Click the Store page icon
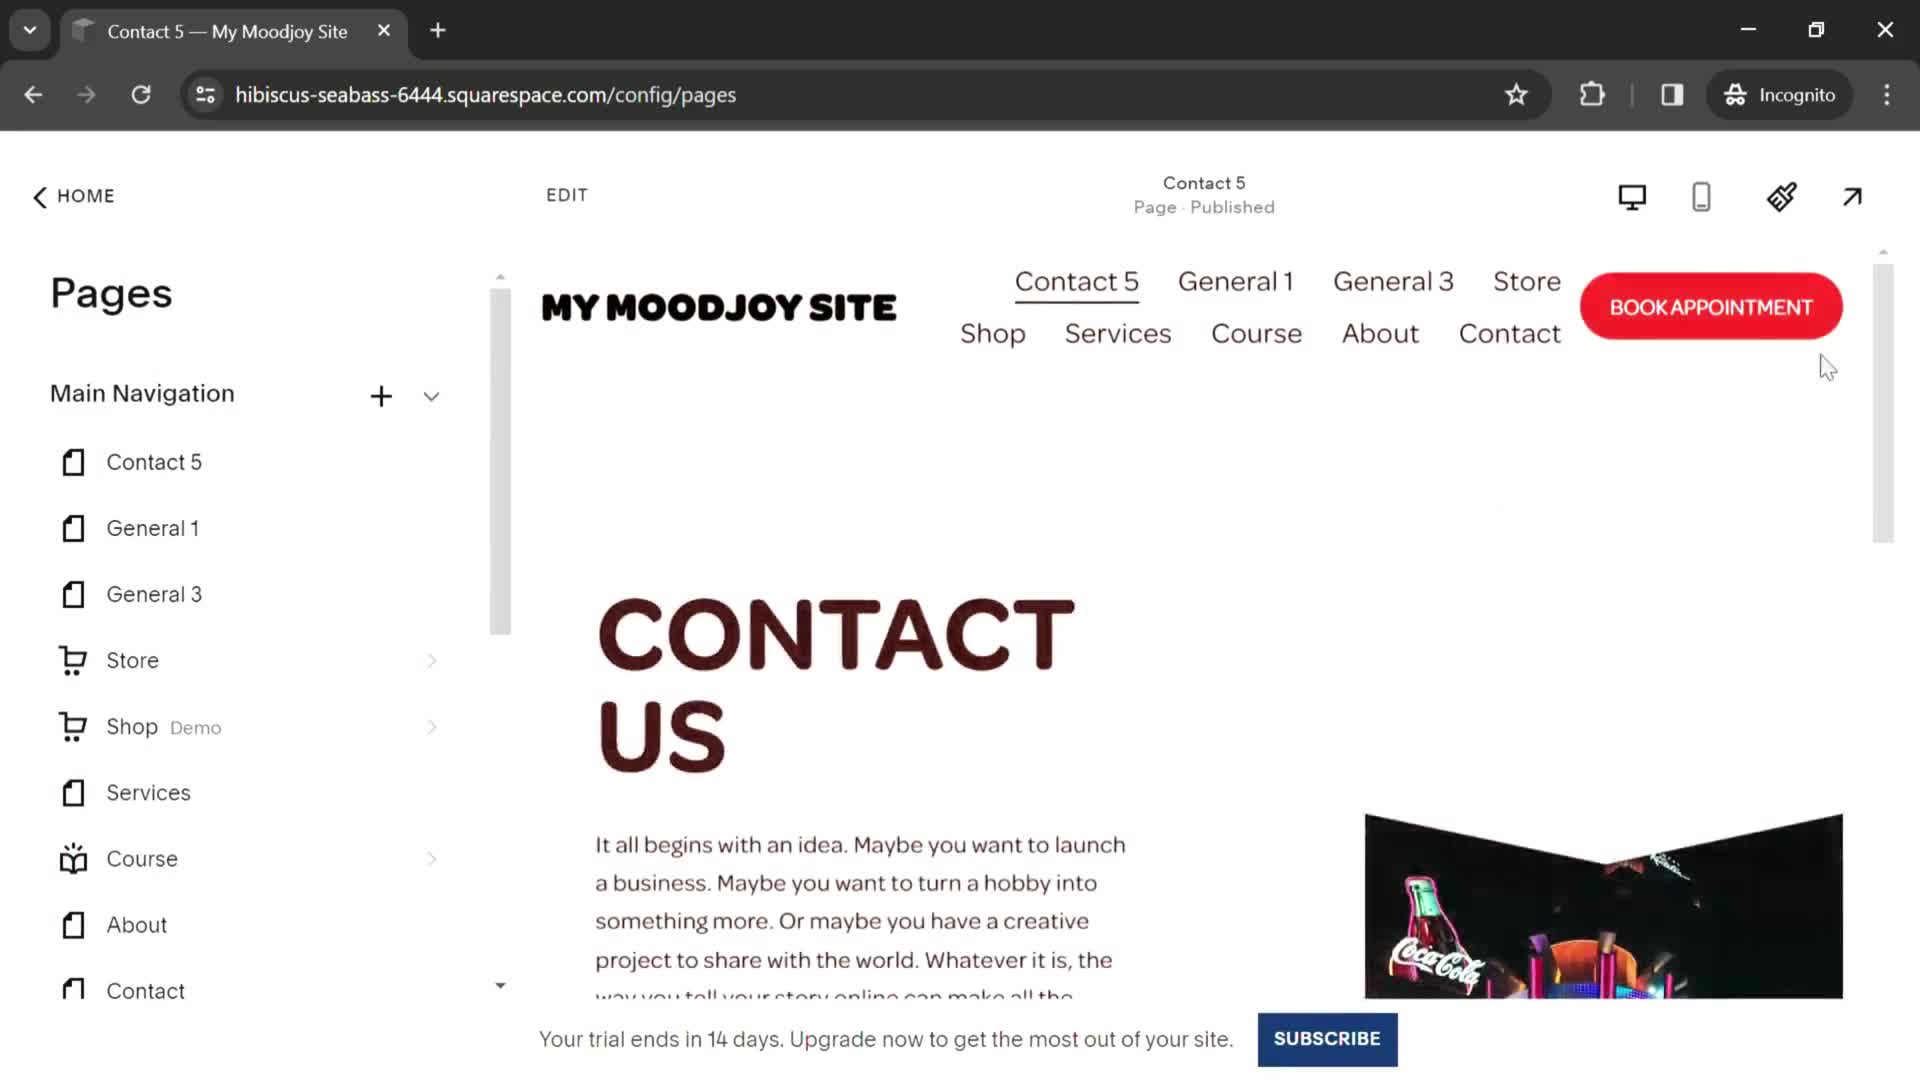1920x1080 pixels. [73, 659]
